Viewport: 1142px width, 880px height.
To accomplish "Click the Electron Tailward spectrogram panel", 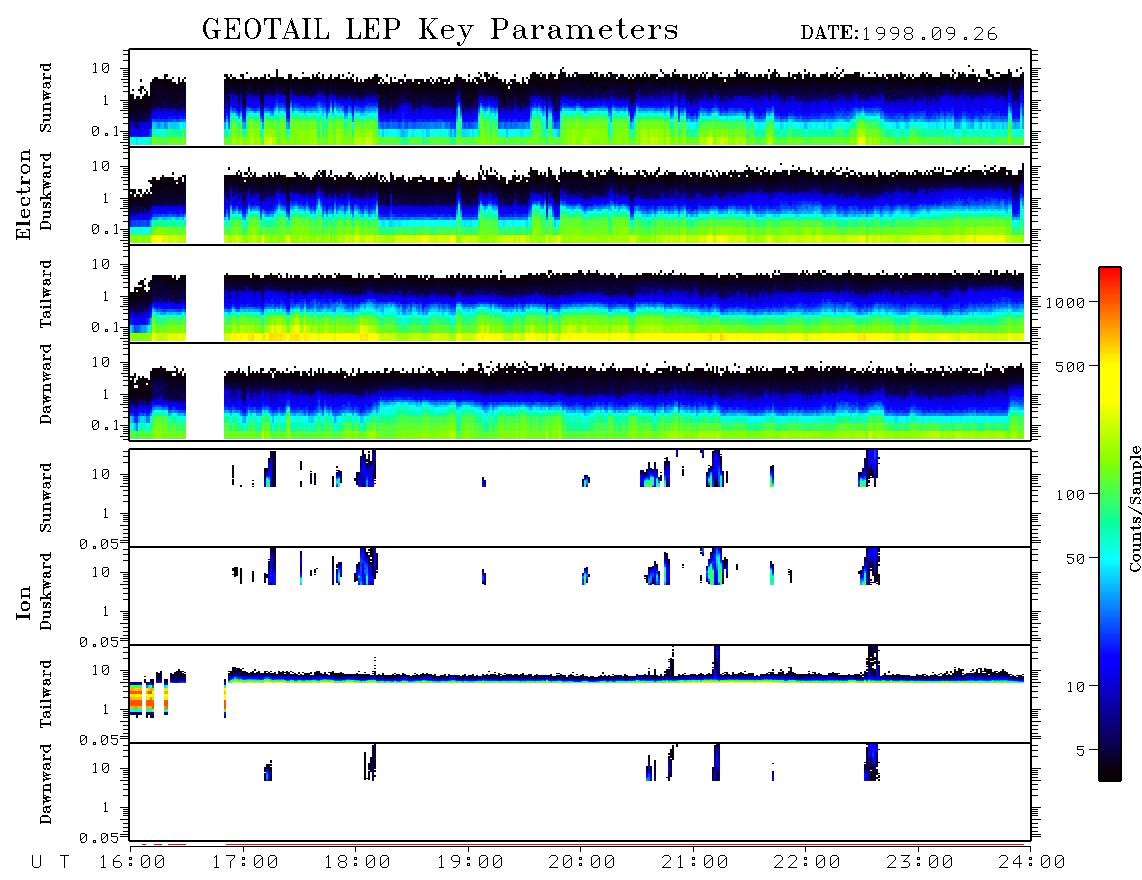I will coord(580,294).
